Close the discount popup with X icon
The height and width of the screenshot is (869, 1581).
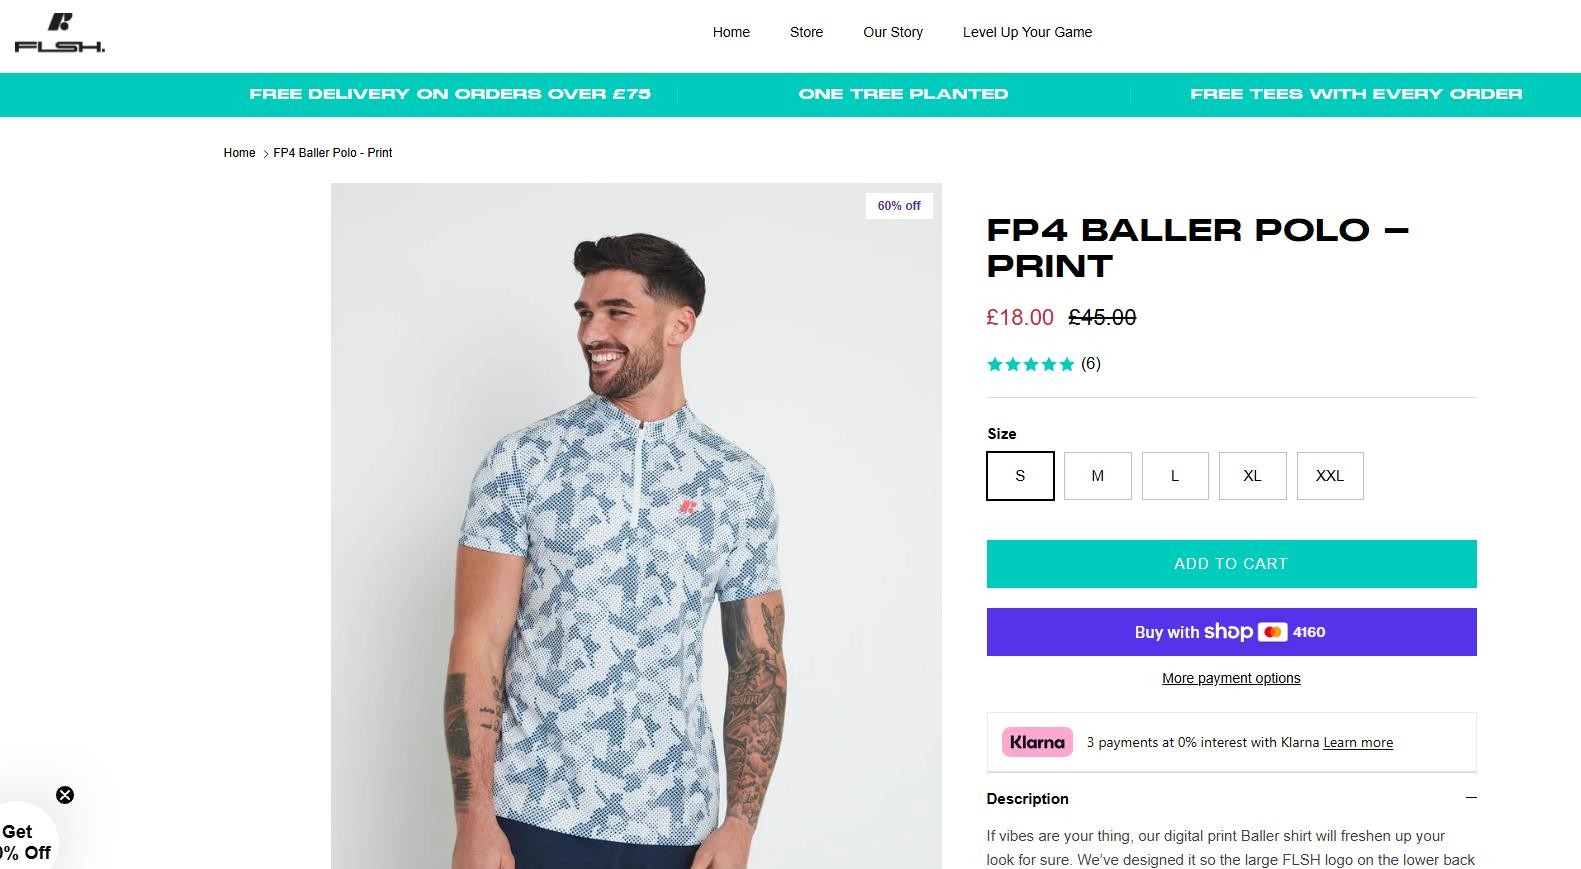tap(65, 795)
